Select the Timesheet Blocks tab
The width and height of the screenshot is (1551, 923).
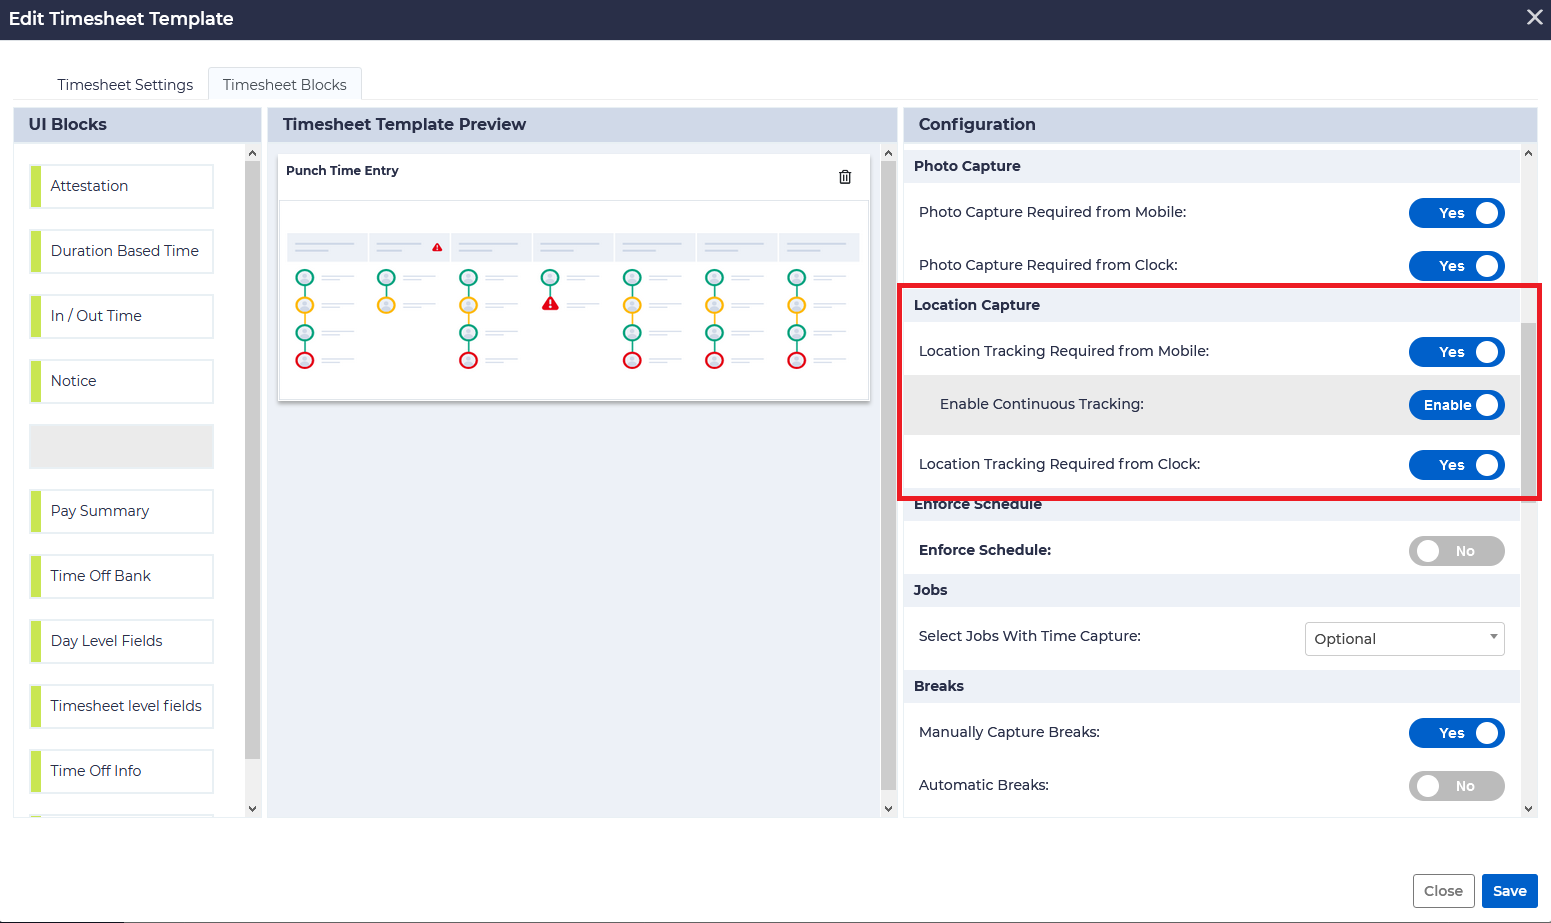click(285, 85)
